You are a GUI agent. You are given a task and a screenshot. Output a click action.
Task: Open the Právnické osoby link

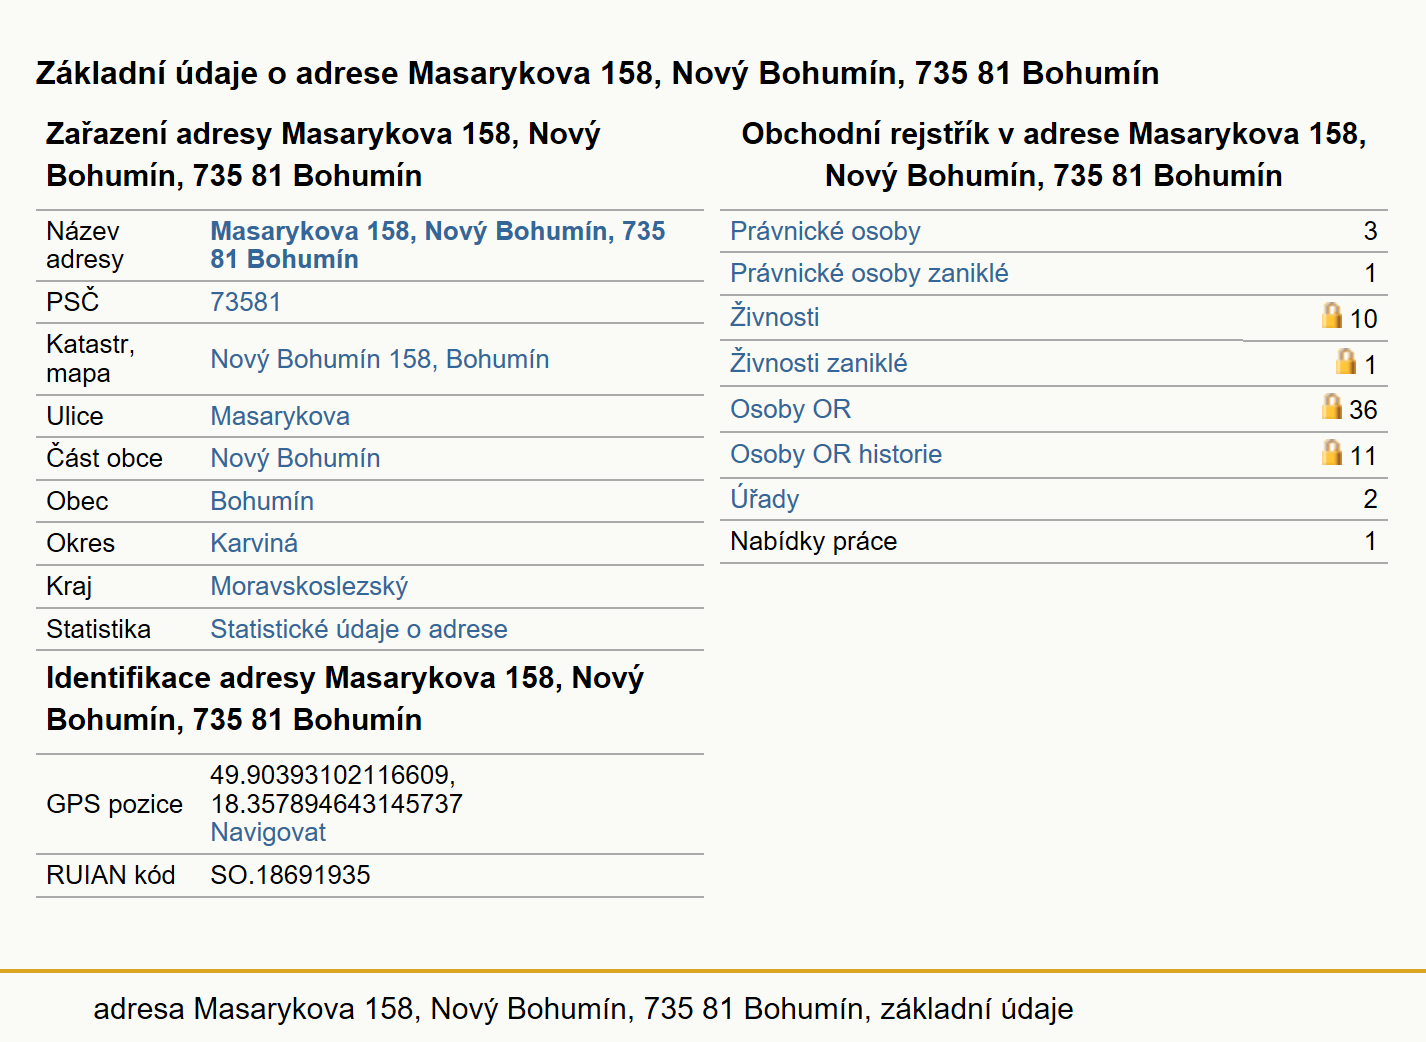tap(825, 231)
